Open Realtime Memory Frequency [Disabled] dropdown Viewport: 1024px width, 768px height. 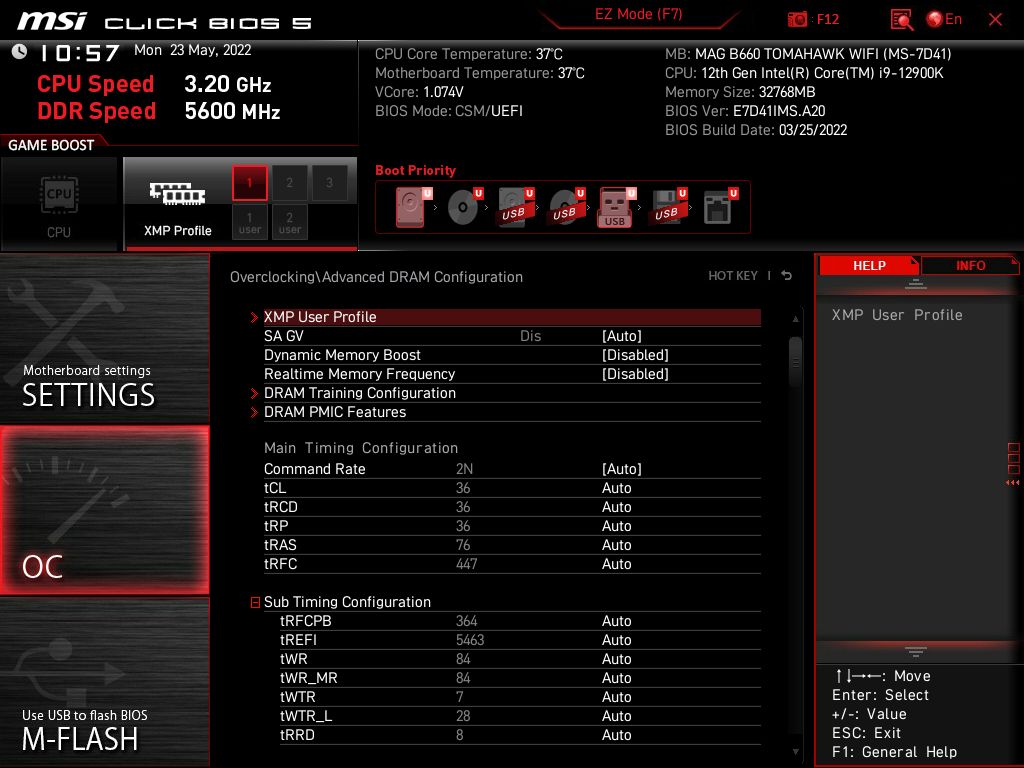[x=635, y=374]
